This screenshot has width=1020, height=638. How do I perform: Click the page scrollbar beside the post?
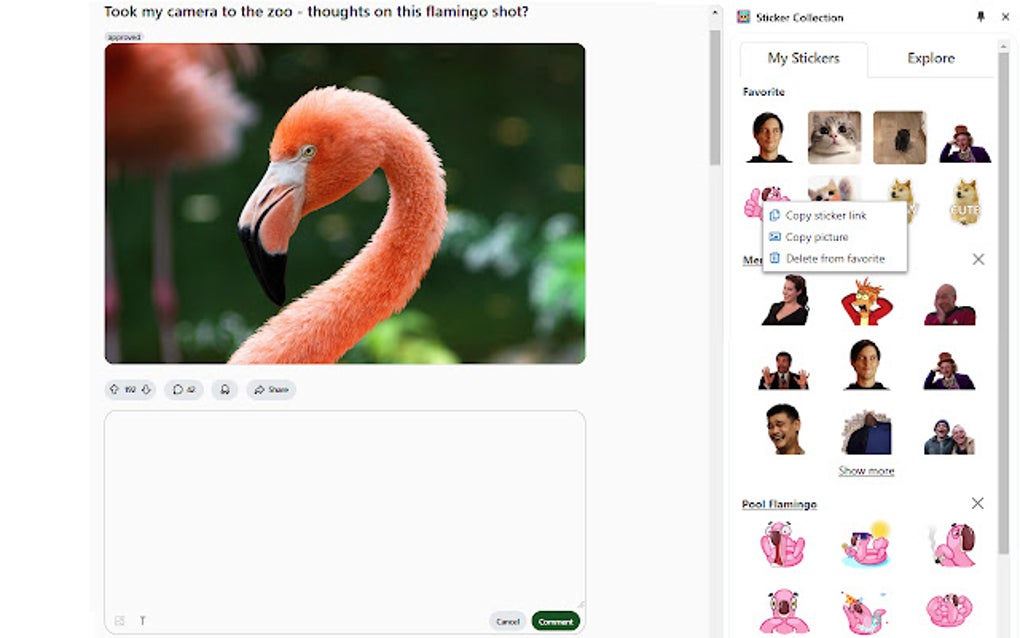coord(715,98)
